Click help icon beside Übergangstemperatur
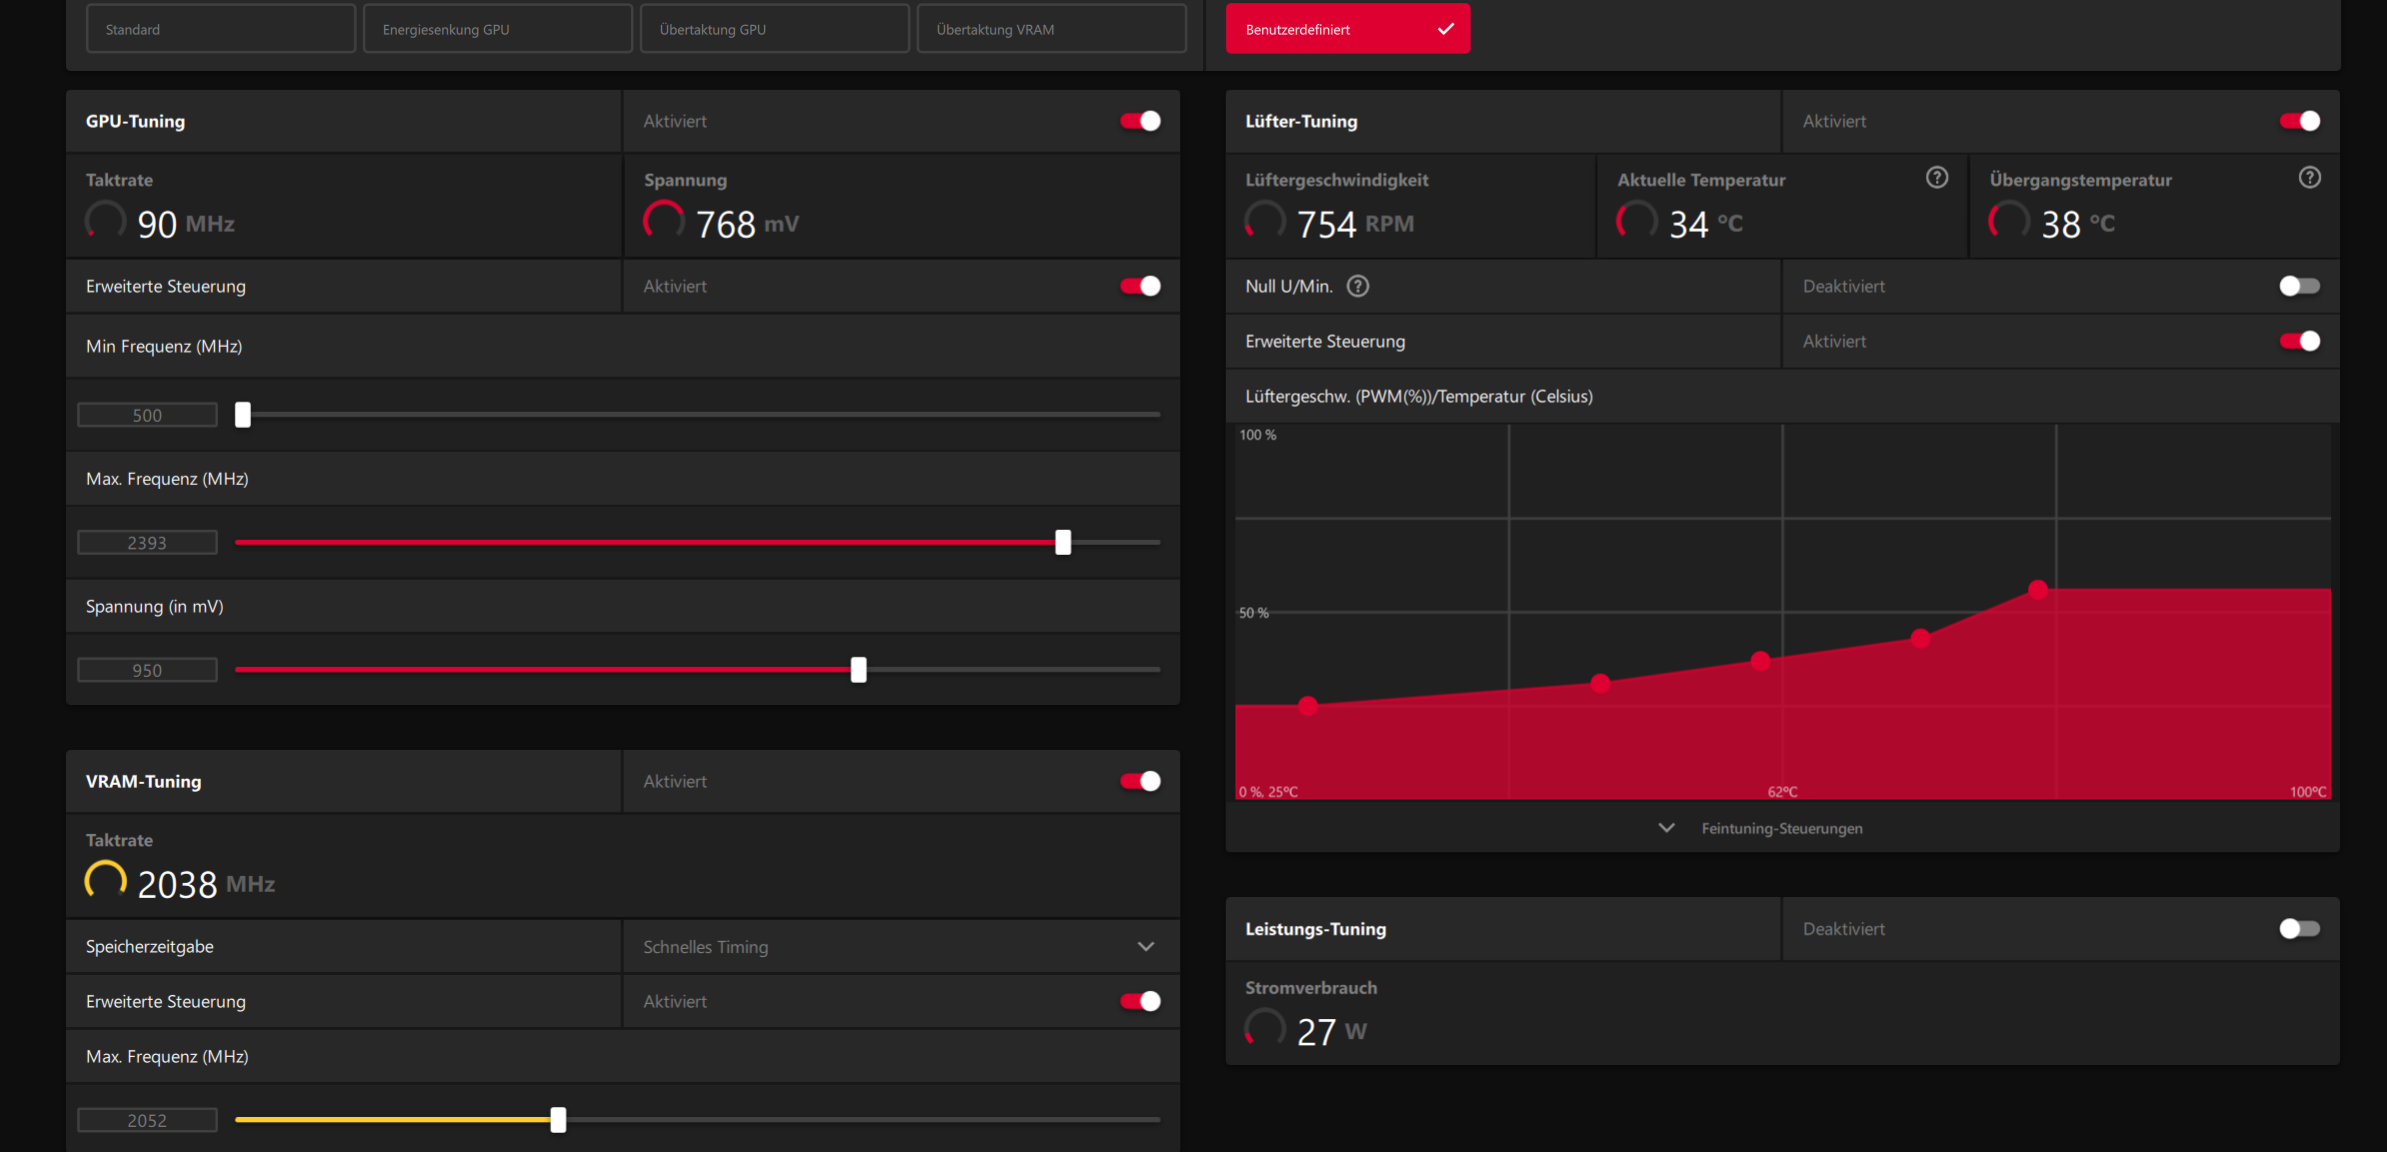Viewport: 2387px width, 1152px height. click(2309, 178)
